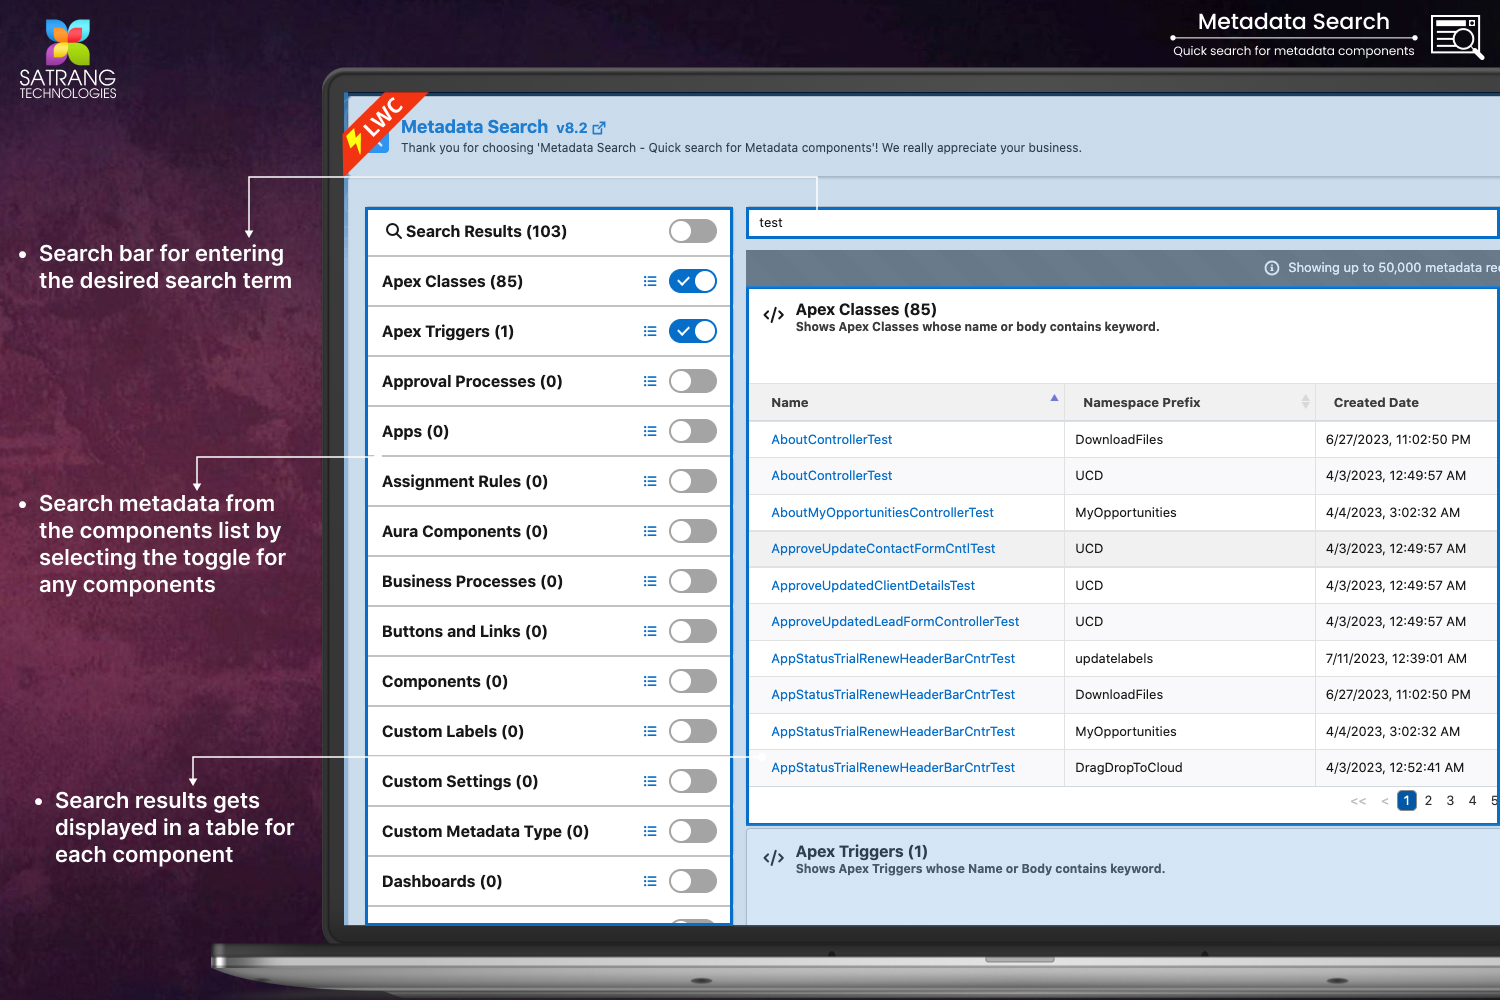Go to results page 2
The width and height of the screenshot is (1500, 1000).
[1429, 800]
